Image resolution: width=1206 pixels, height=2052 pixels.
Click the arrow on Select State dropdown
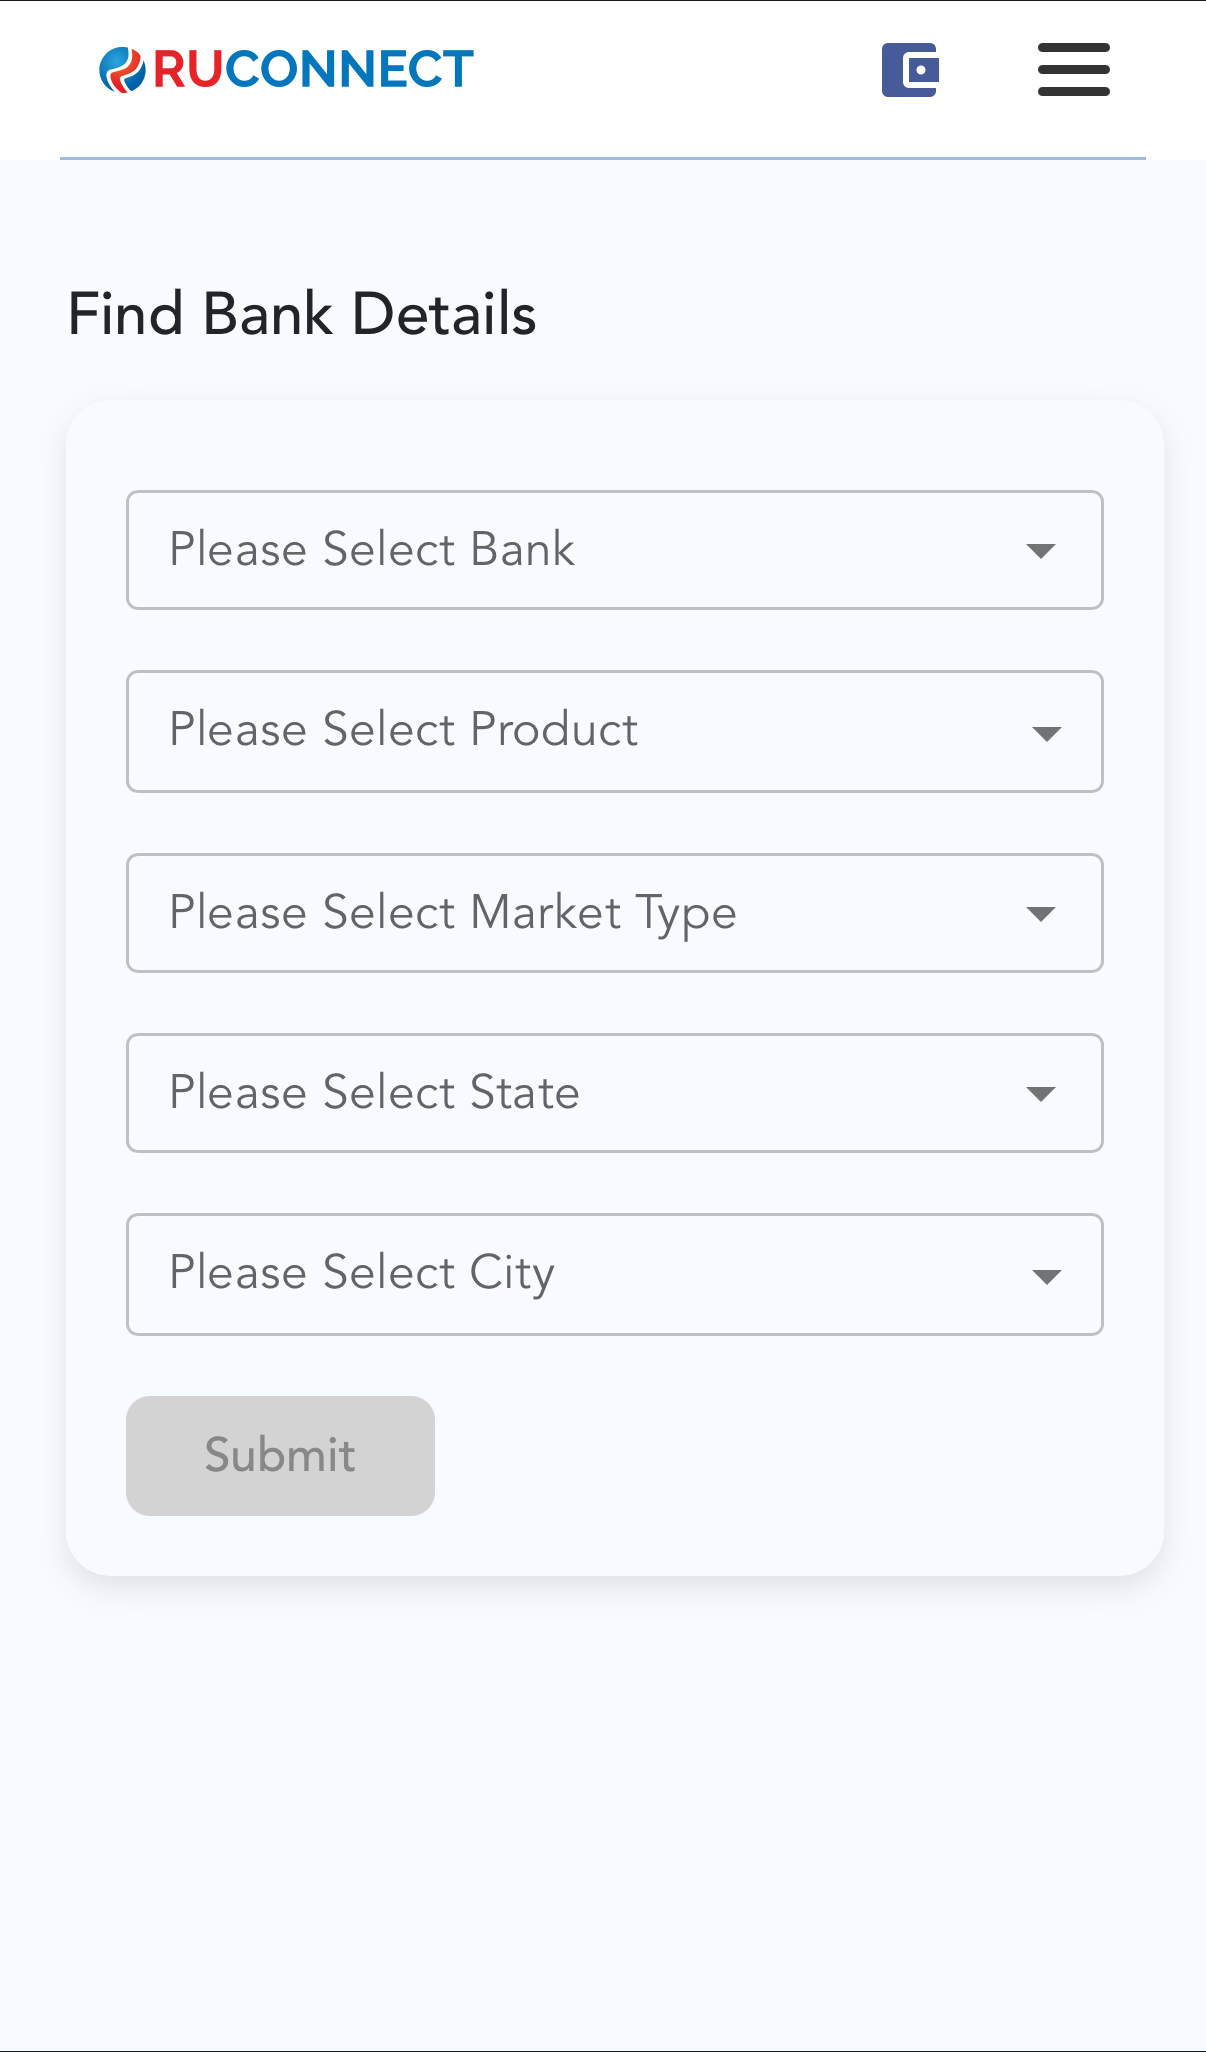[1041, 1094]
